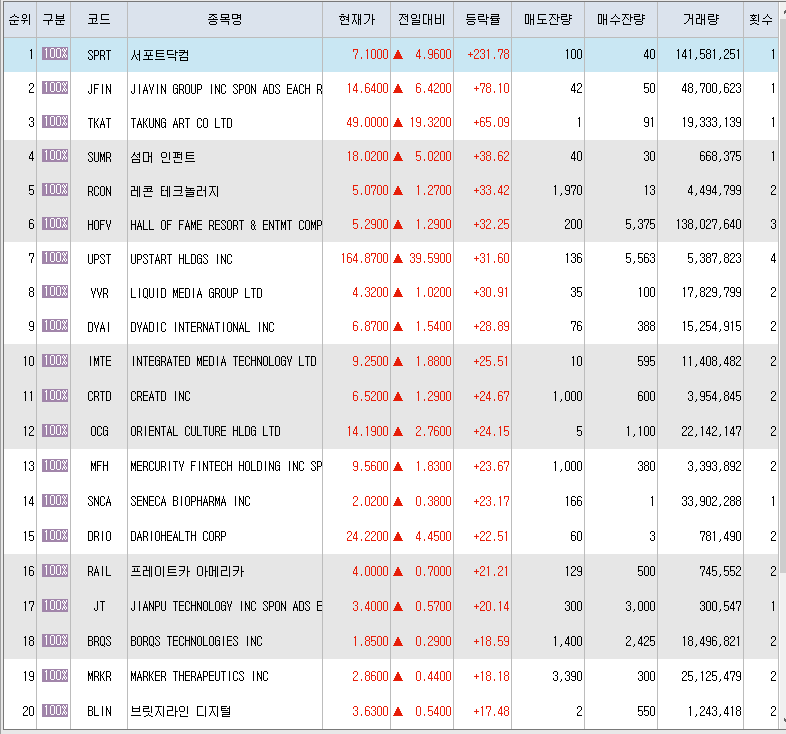This screenshot has width=786, height=734.
Task: Click the 횟수 column header
Action: 760,20
